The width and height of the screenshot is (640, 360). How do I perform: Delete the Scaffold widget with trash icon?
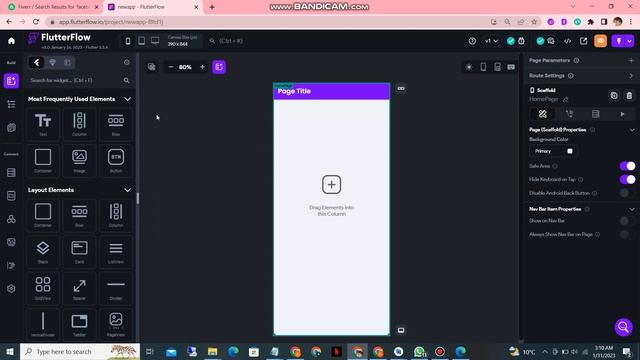(629, 96)
